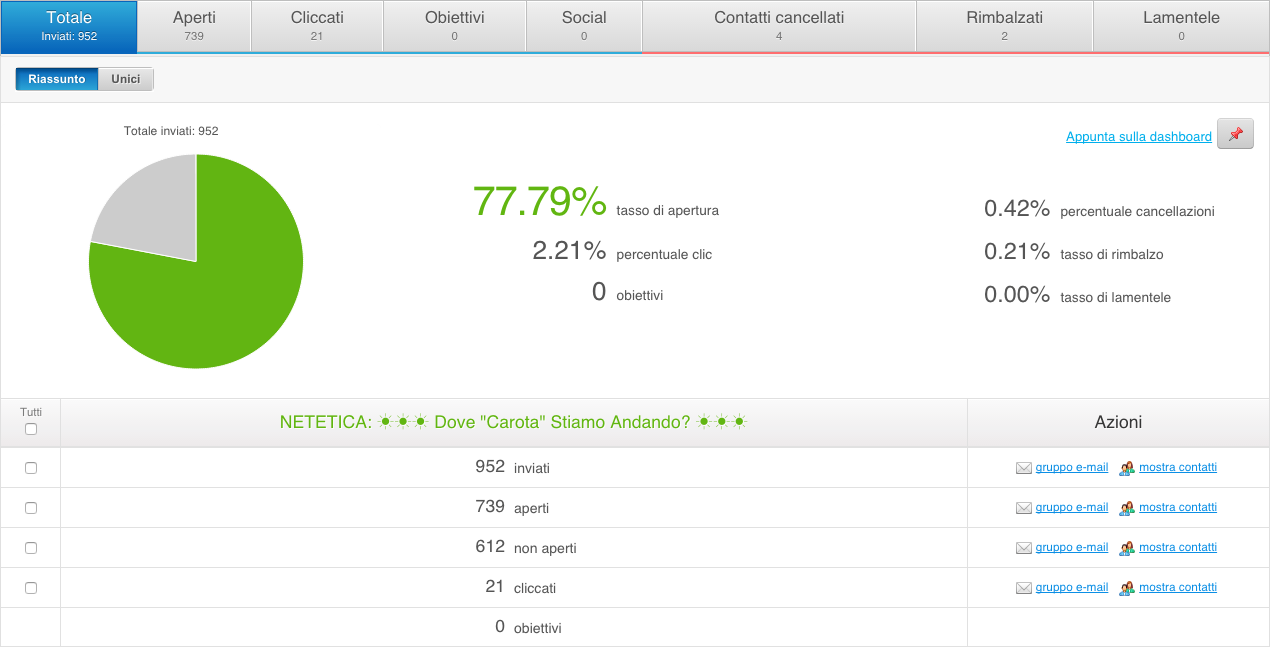
Task: Open mostra contatti link for non aperti
Action: [1177, 547]
